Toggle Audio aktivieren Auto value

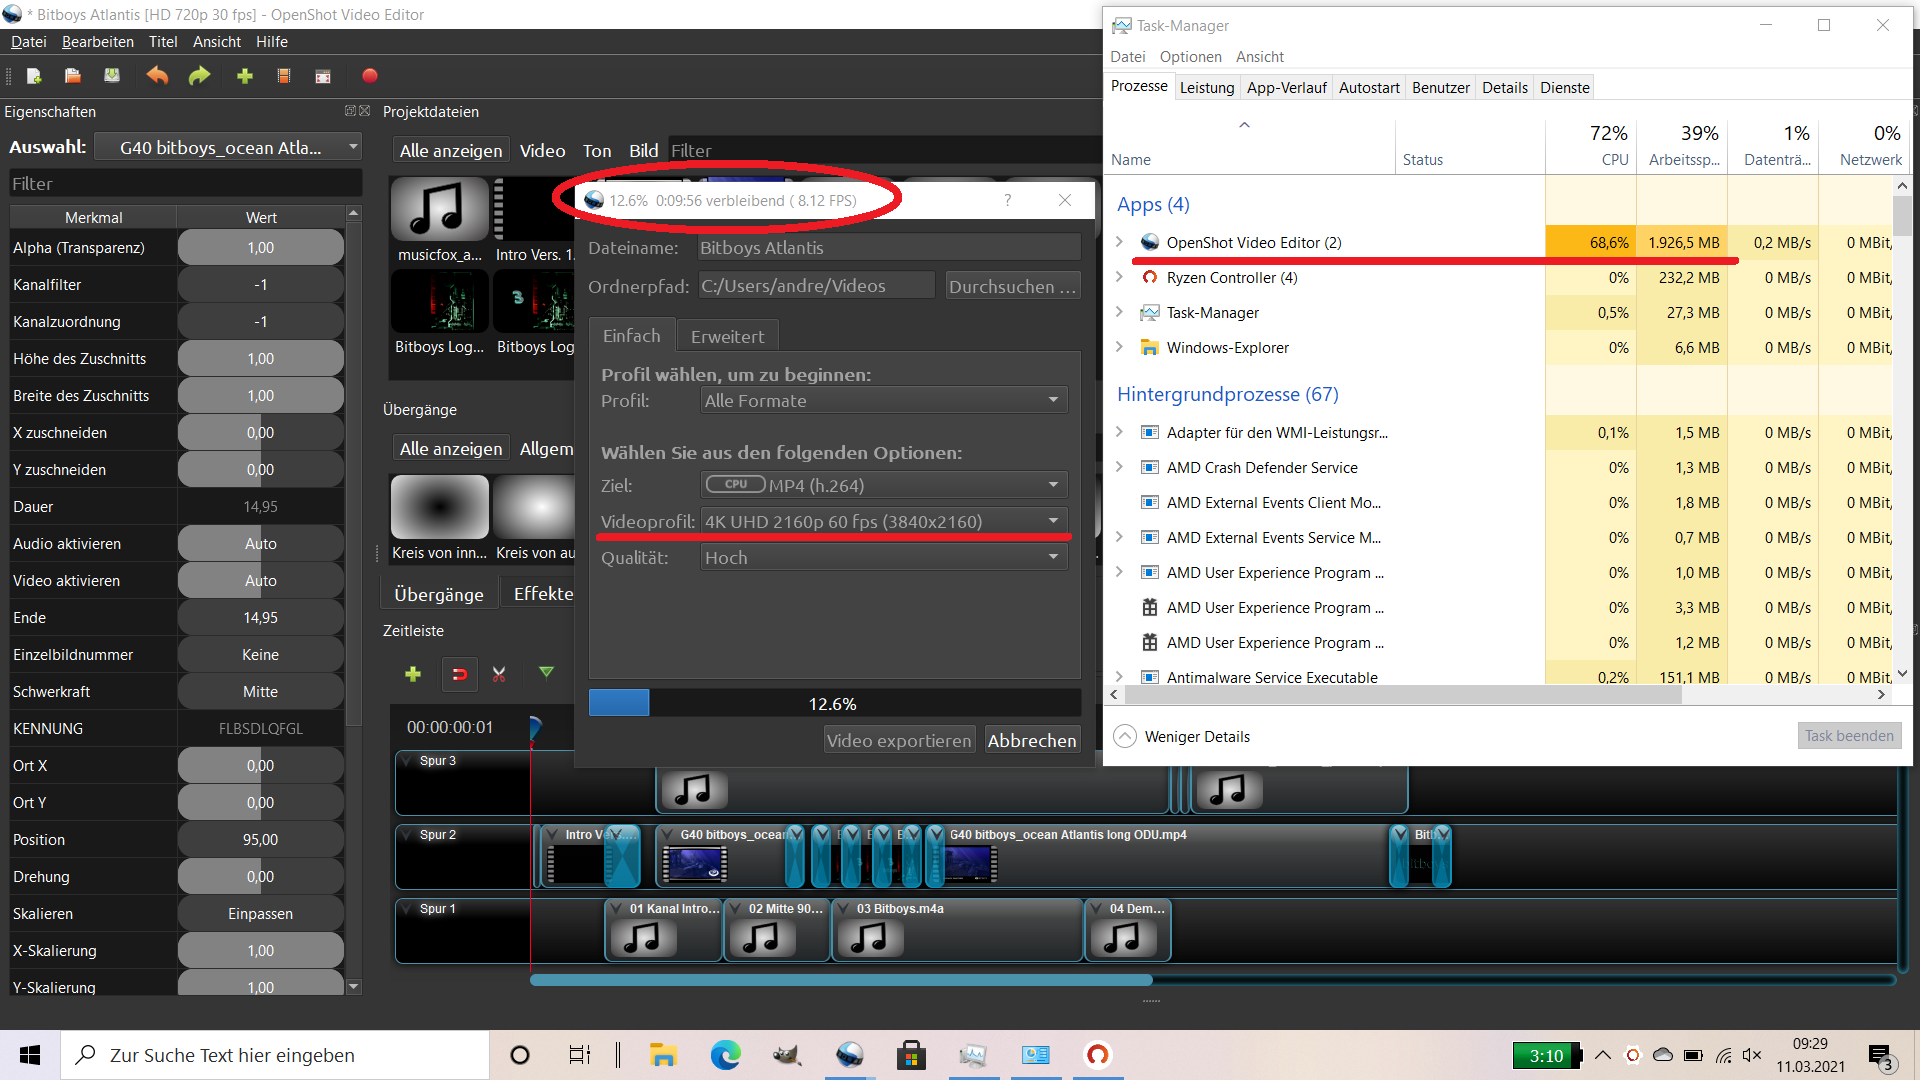pos(260,544)
